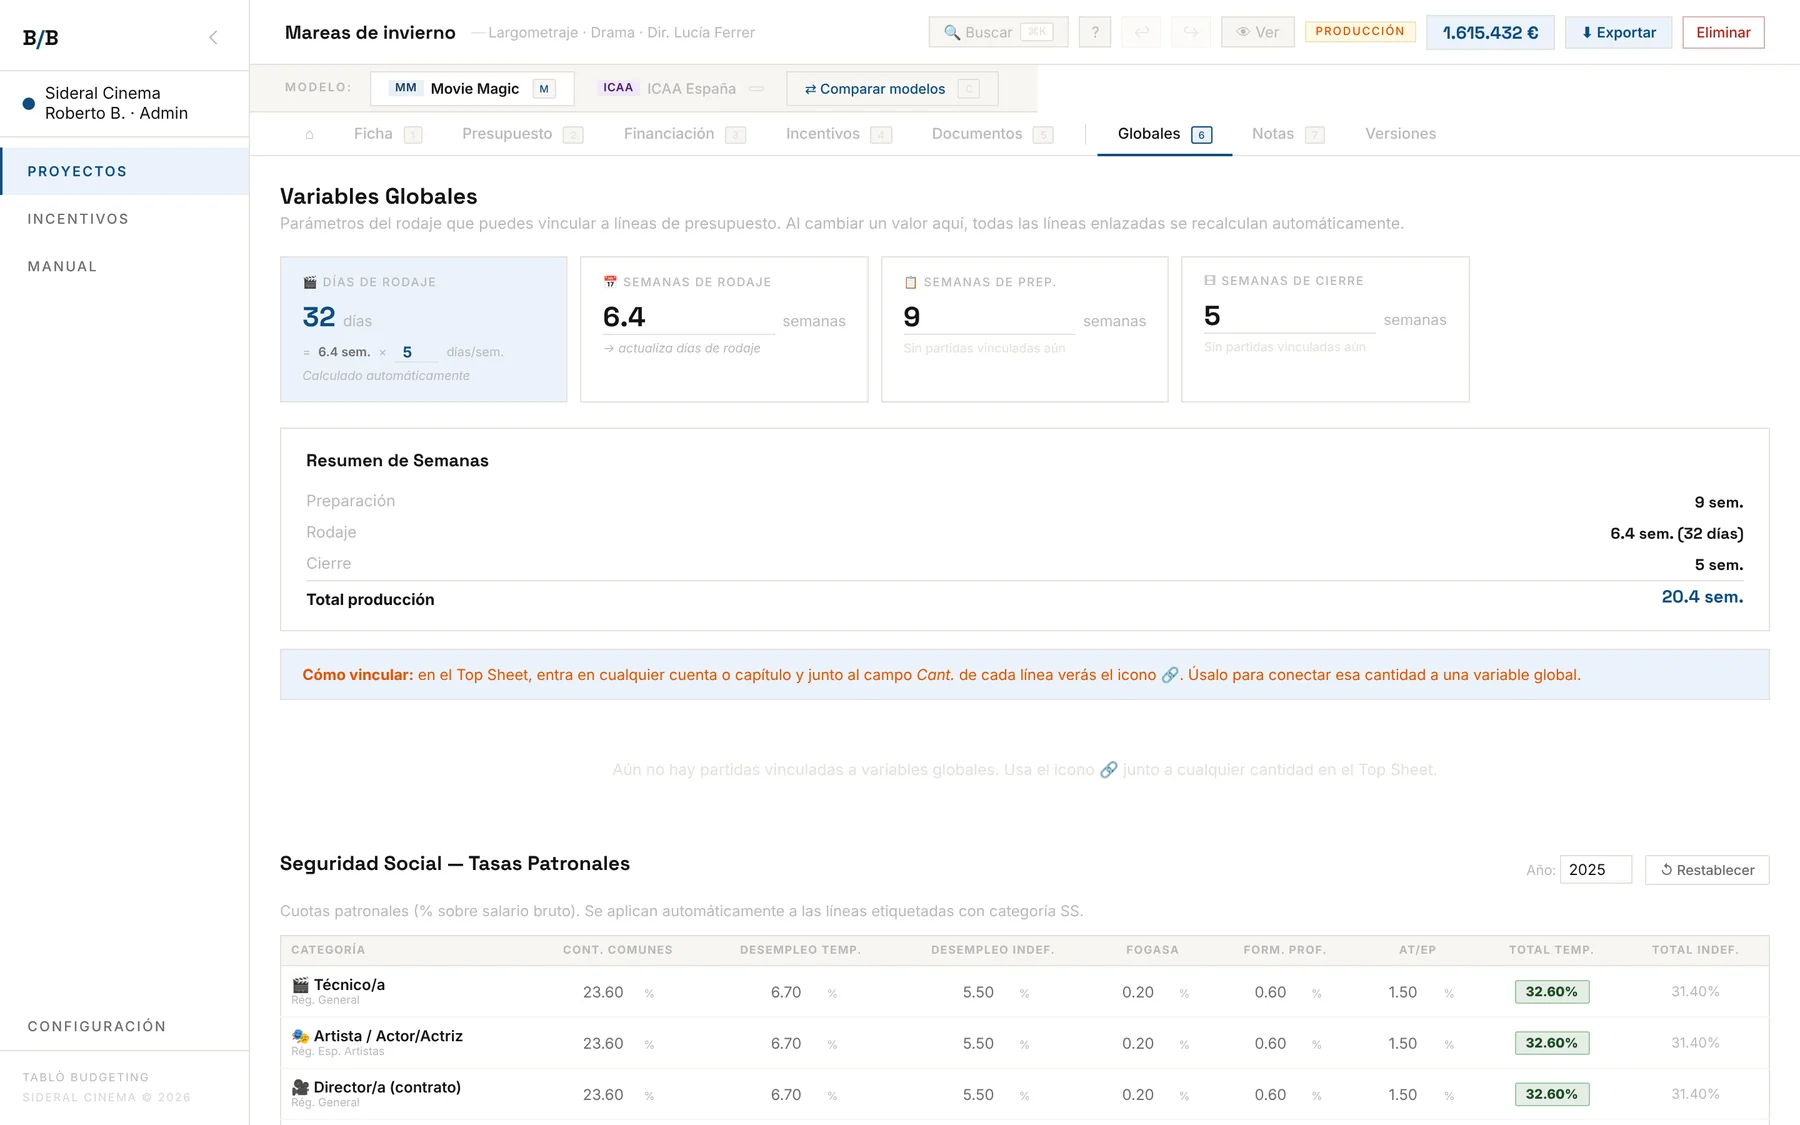Click the calendar icon on Semanas de Rodaje card

tap(610, 282)
